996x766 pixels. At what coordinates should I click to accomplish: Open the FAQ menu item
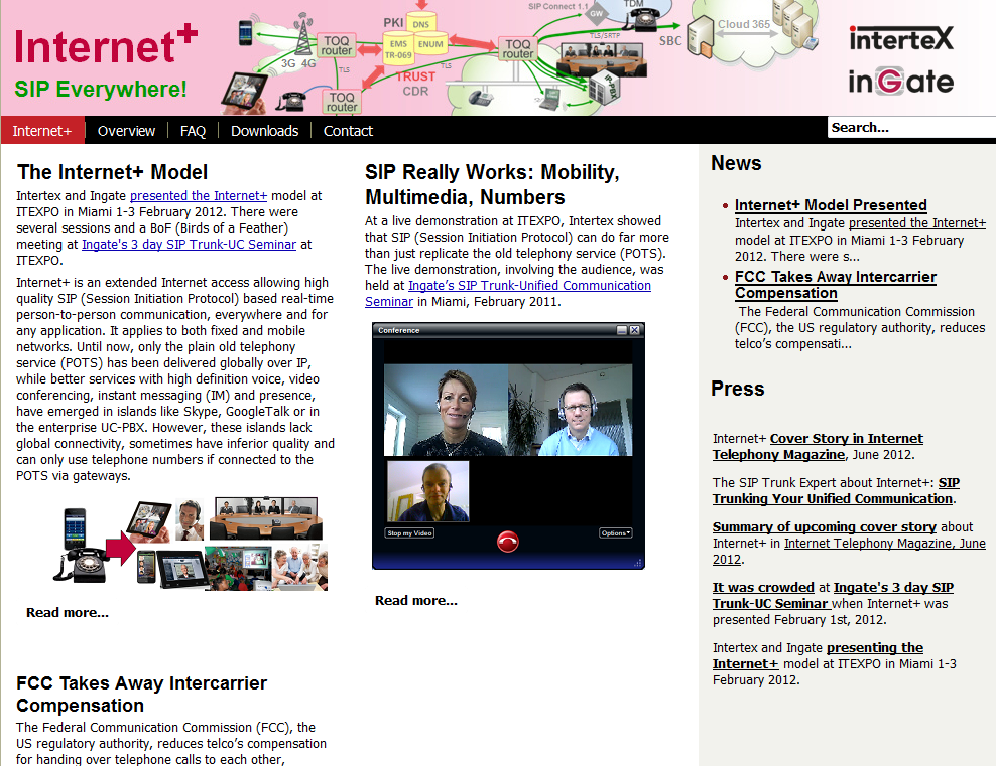click(x=193, y=131)
